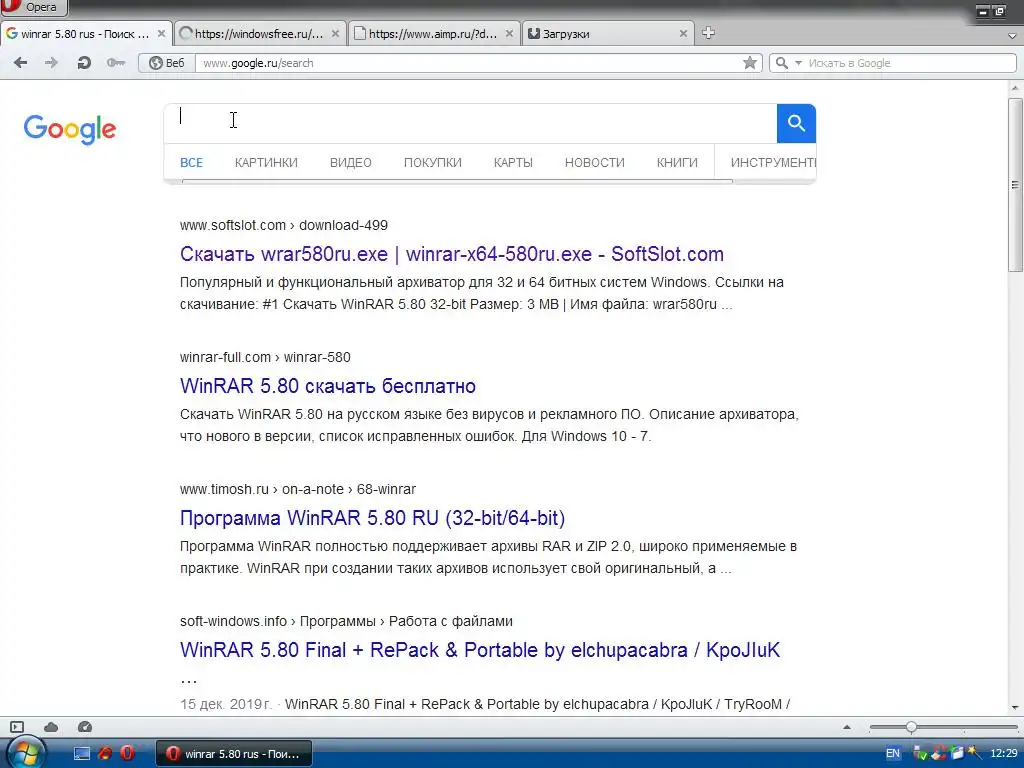Open the SoftSlot.com wrar580ru.exe result link
Image resolution: width=1024 pixels, height=768 pixels.
452,254
